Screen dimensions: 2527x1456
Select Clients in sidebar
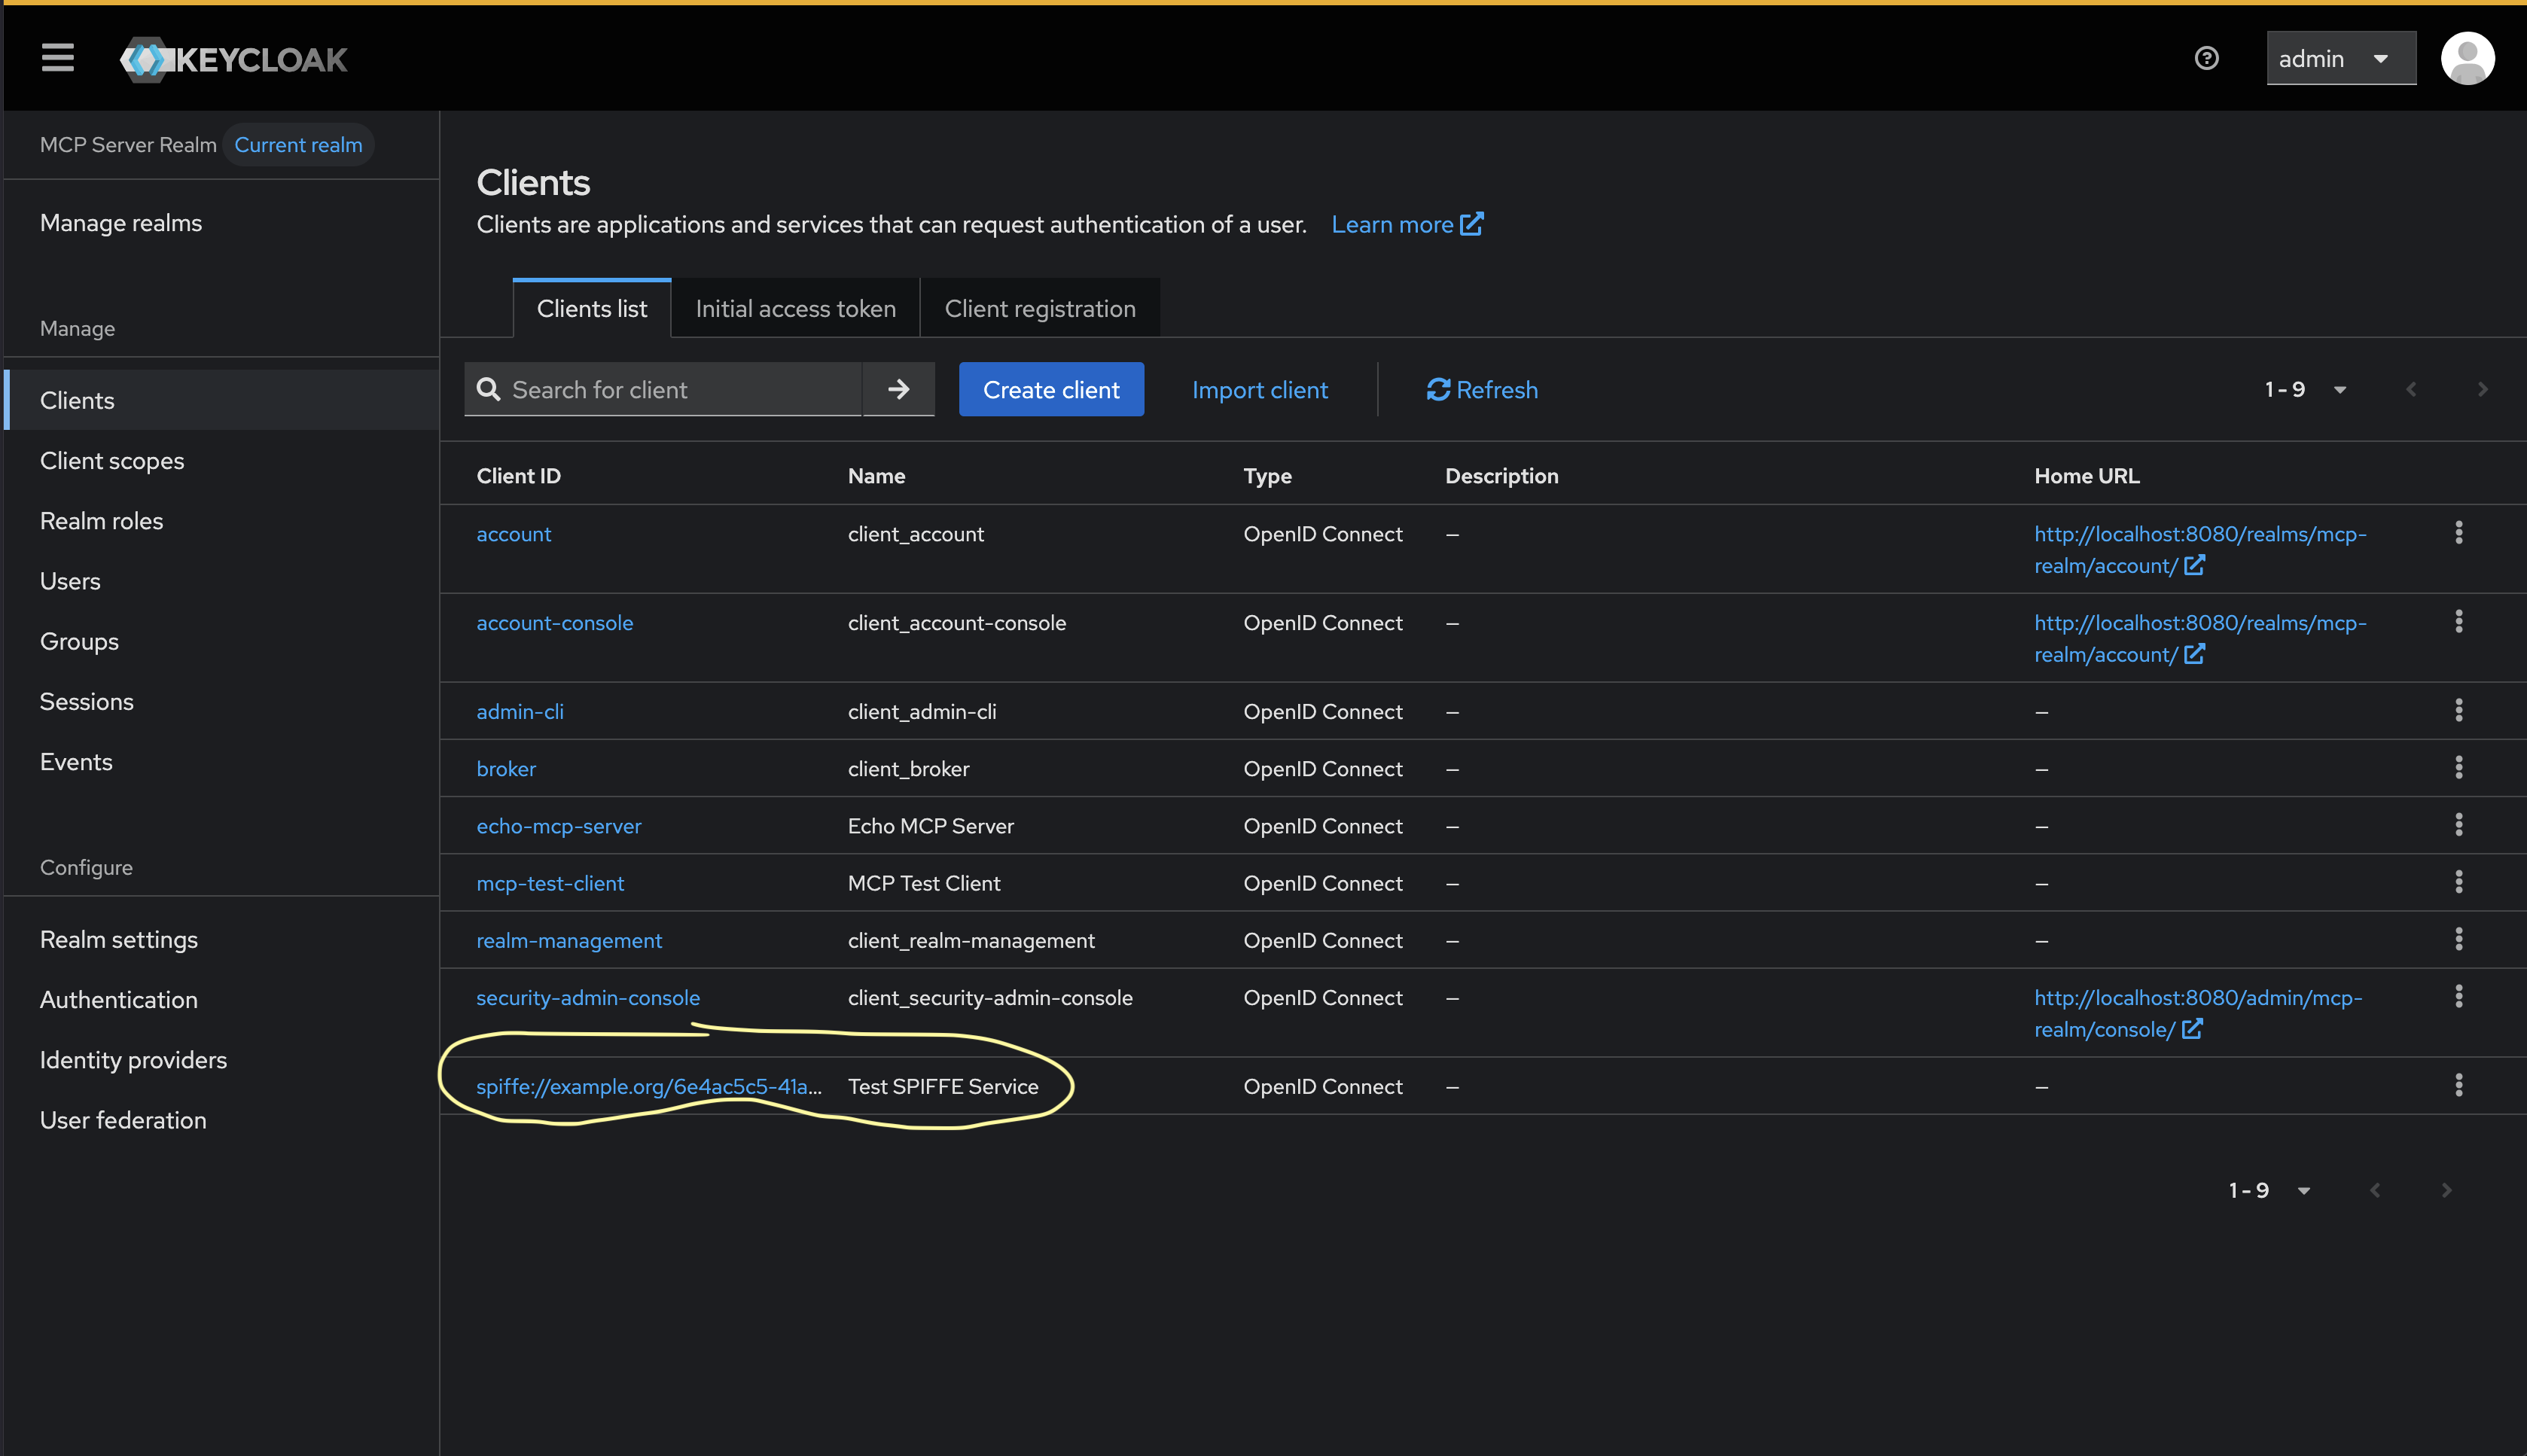click(221, 400)
